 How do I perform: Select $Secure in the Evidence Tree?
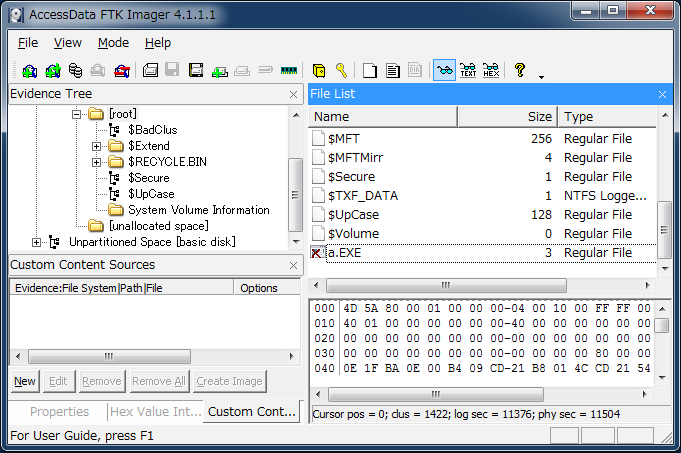[x=149, y=178]
